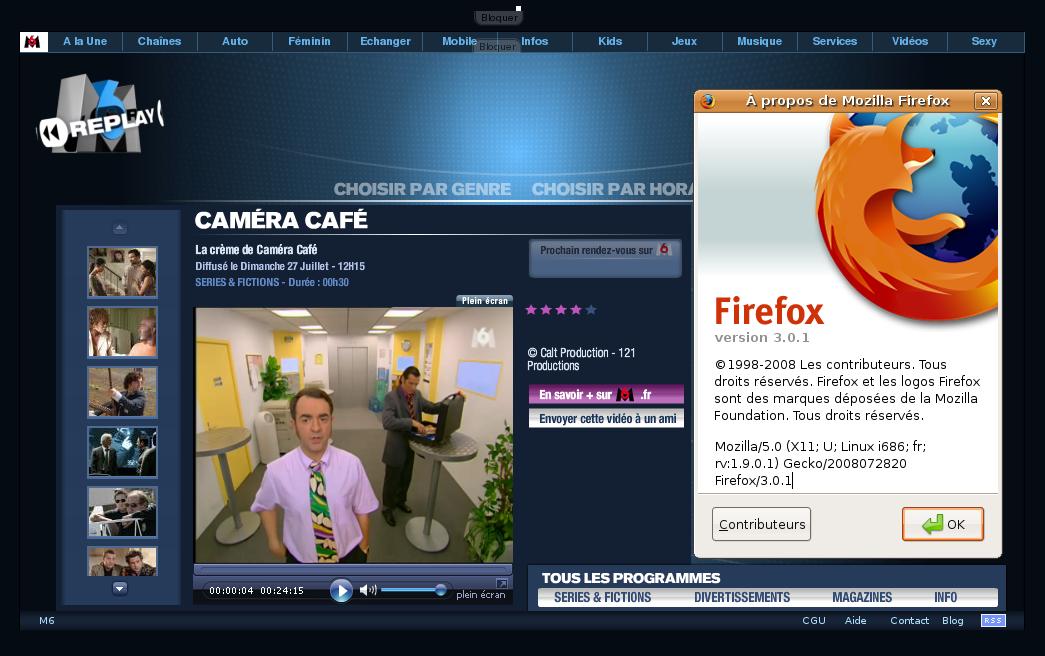This screenshot has width=1045, height=656.
Task: Click the fullscreen icon above 'plein écran'
Action: click(x=502, y=583)
